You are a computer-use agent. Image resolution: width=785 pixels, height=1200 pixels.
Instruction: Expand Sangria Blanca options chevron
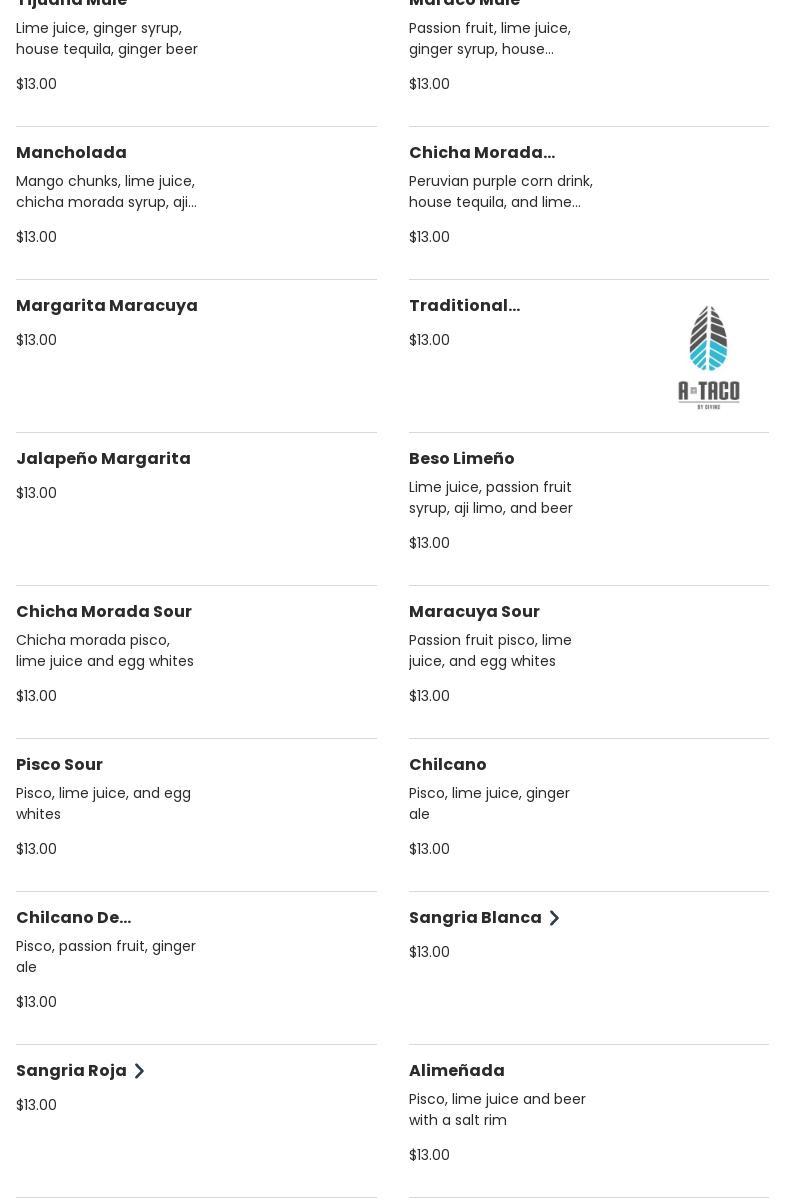(x=554, y=918)
